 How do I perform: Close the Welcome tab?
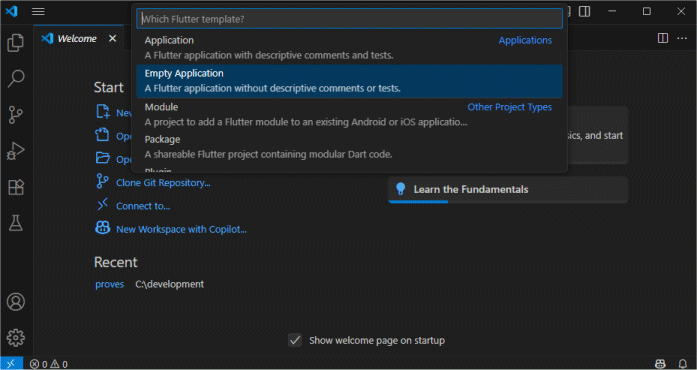112,39
